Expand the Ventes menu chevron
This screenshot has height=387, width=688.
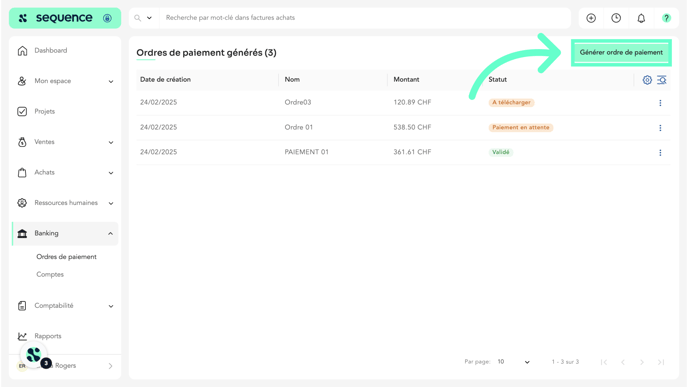111,142
